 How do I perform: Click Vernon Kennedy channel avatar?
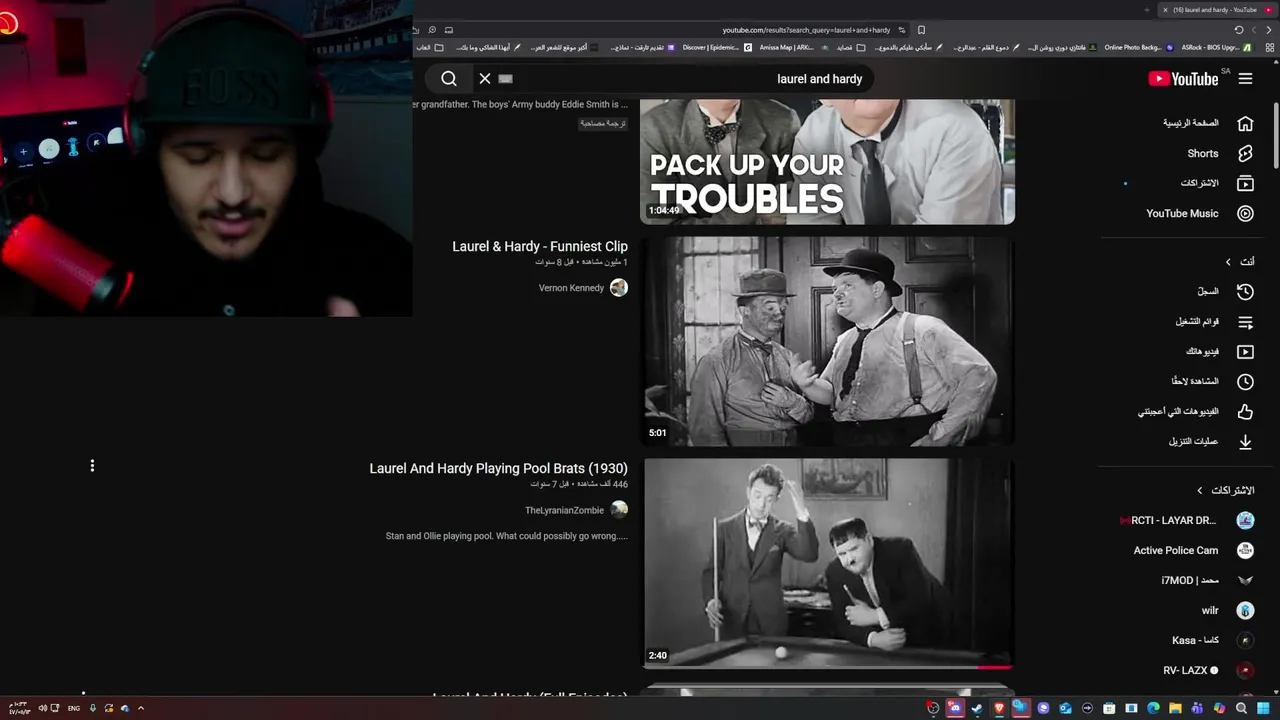[x=619, y=288]
